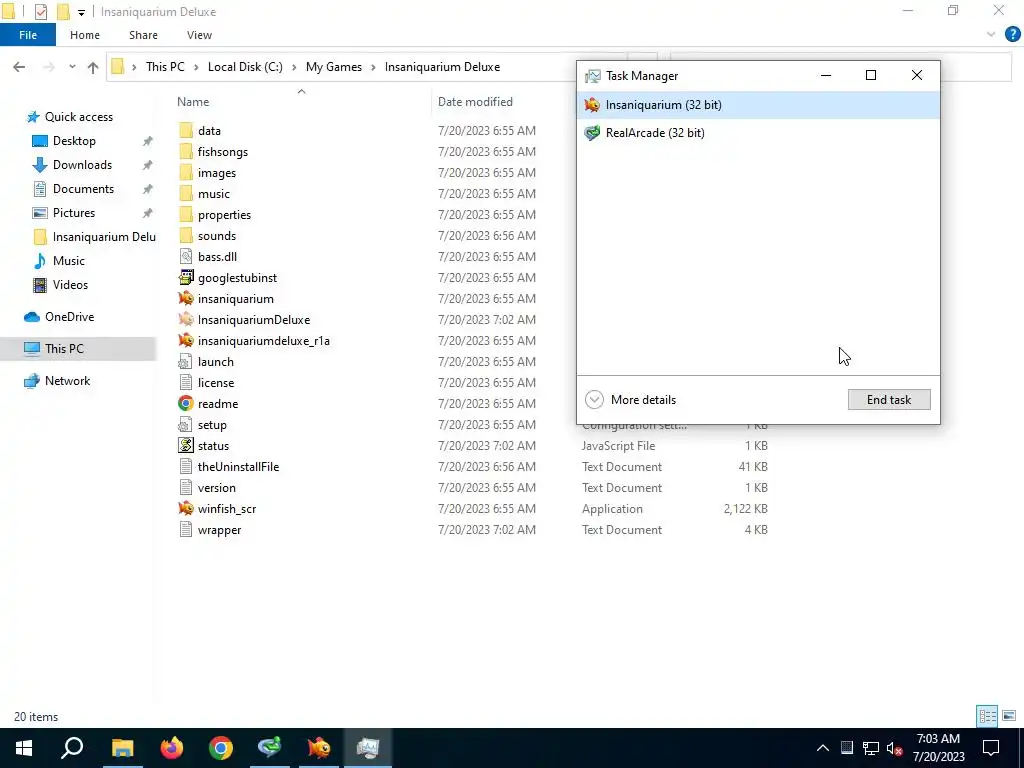
Task: Select the insaniquarium fish application icon
Action: (x=186, y=298)
